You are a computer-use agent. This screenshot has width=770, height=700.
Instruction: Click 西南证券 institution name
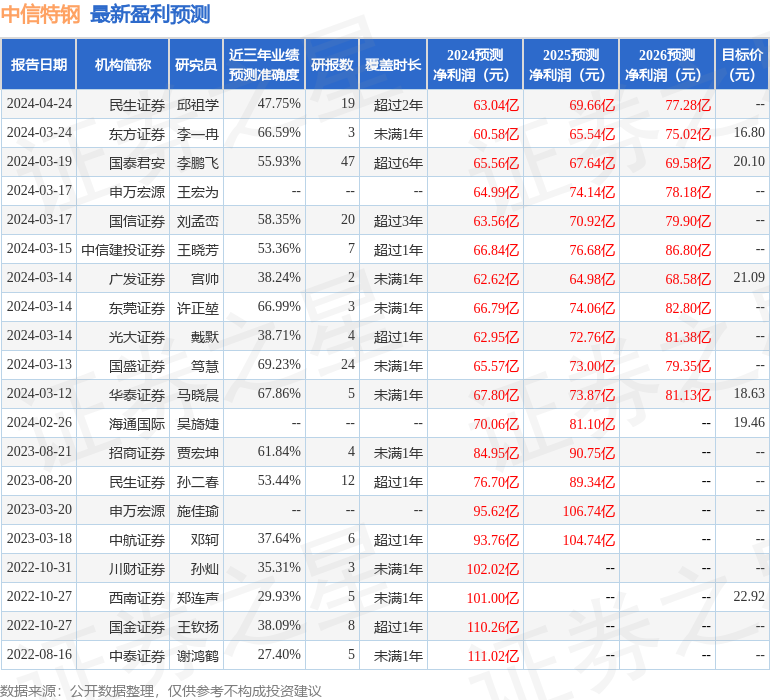[x=137, y=597]
